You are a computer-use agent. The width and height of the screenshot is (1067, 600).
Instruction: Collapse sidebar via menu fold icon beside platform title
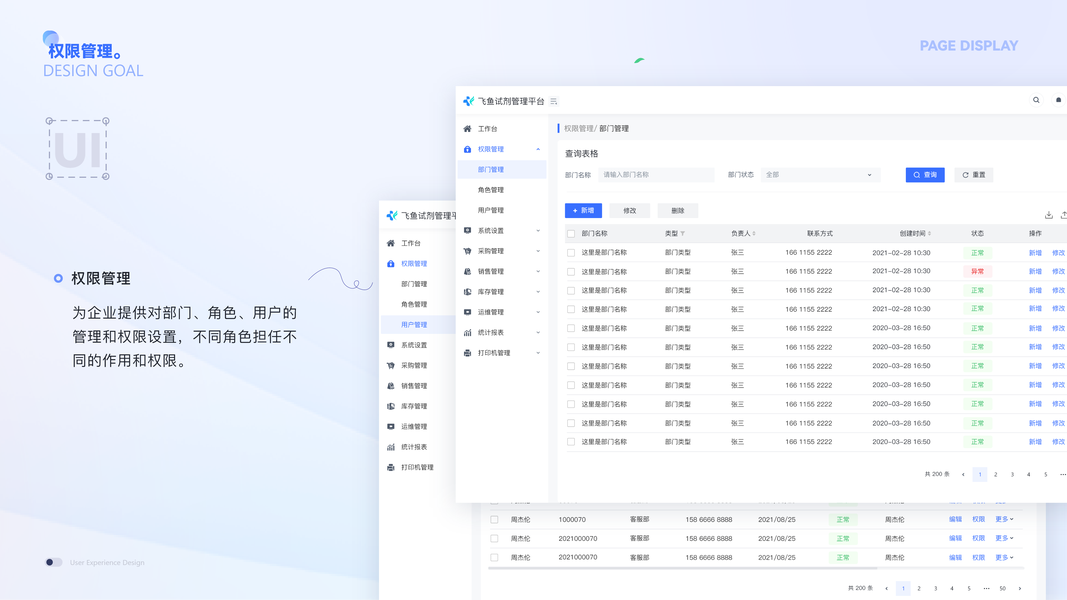(x=554, y=101)
